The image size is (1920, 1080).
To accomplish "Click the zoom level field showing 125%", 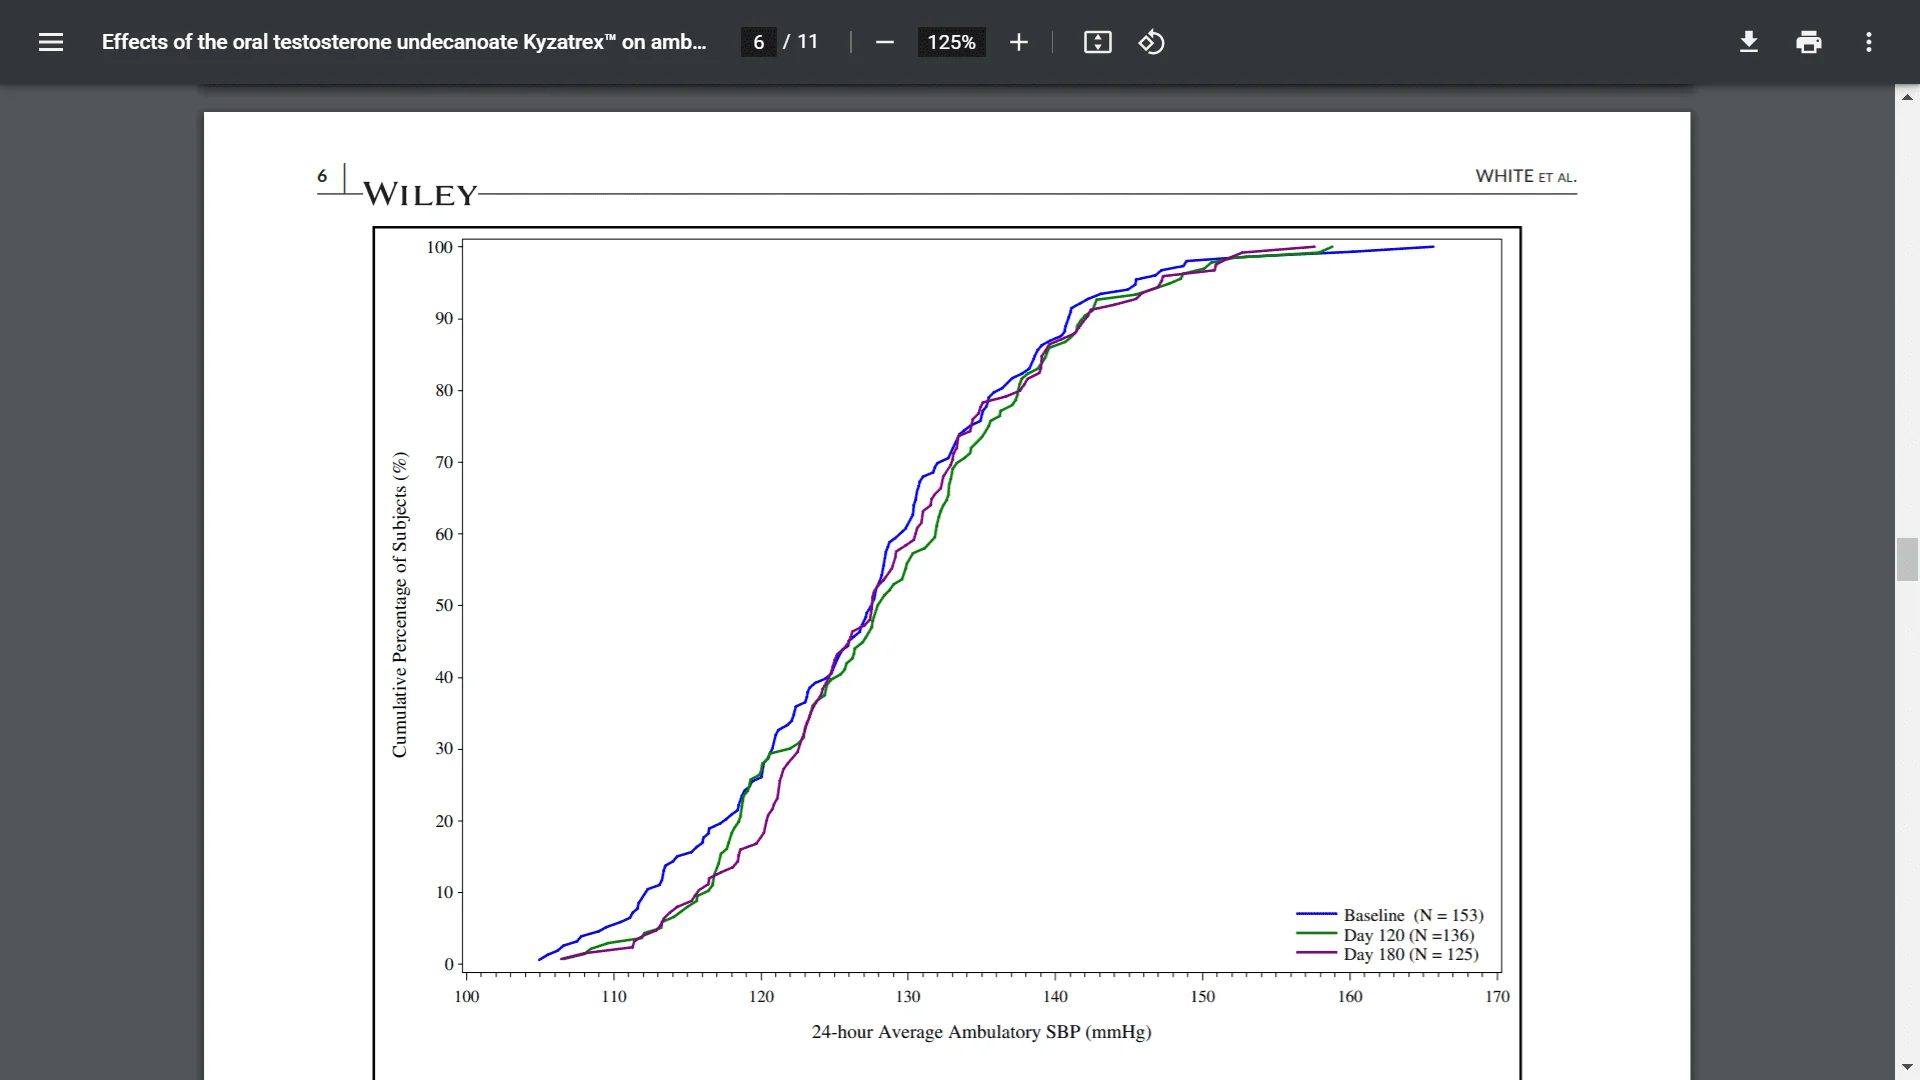I will [951, 42].
